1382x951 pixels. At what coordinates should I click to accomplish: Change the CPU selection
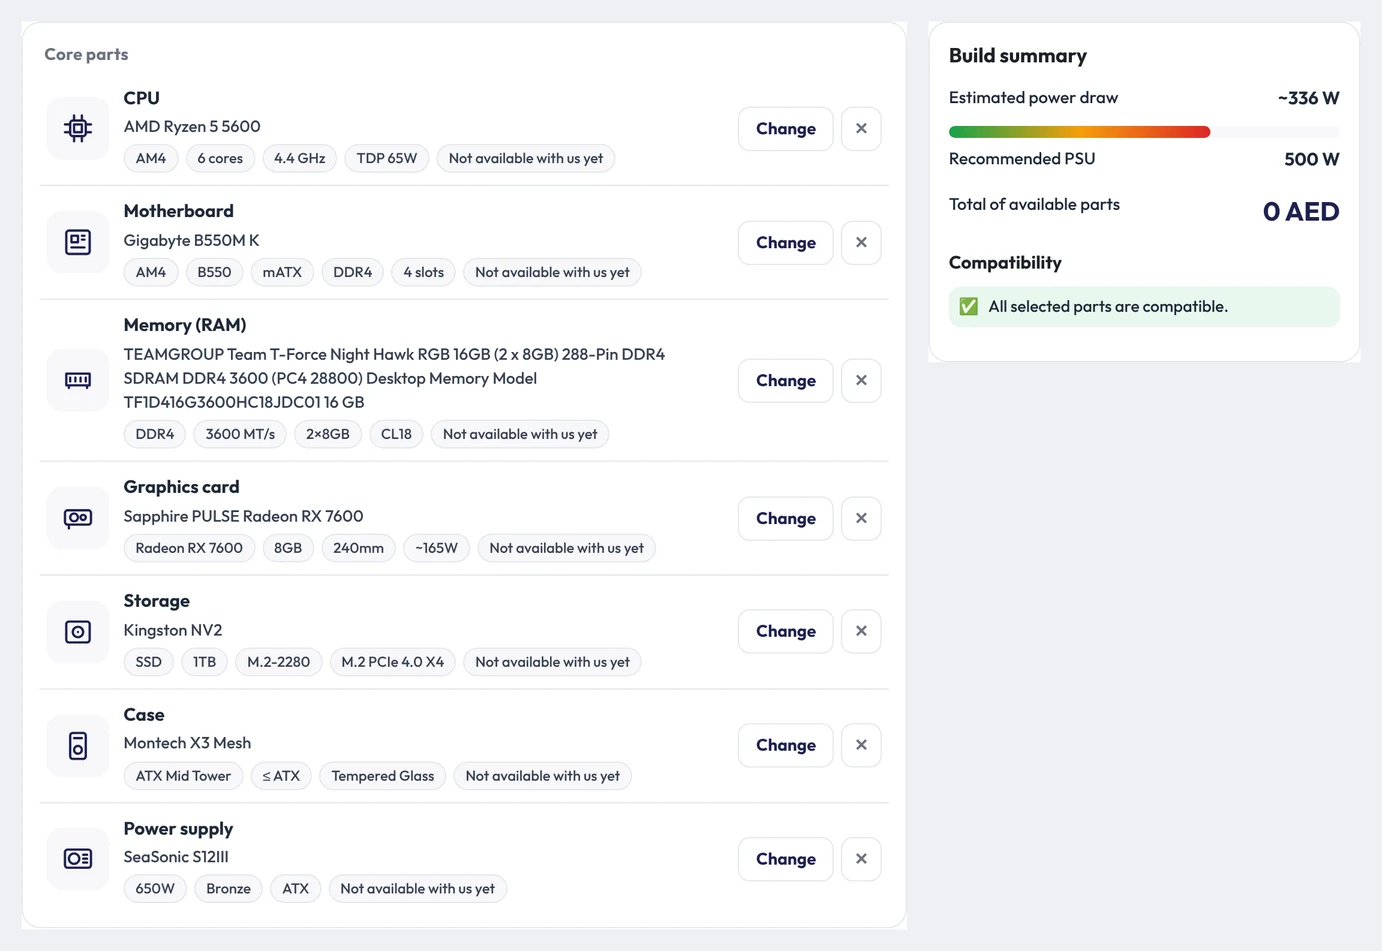tap(786, 129)
